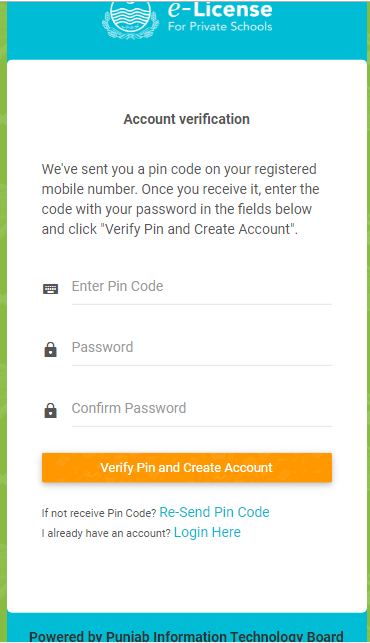The height and width of the screenshot is (643, 370).
Task: Click the e-License title text
Action: pos(220,10)
